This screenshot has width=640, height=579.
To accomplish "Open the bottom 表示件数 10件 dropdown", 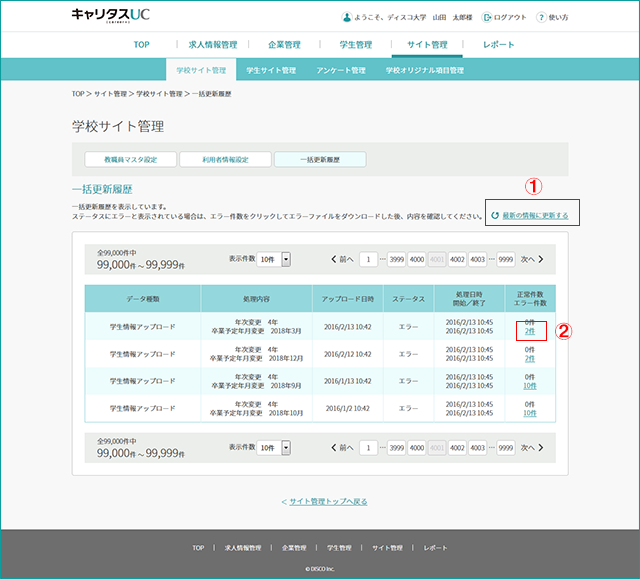I will 273,448.
